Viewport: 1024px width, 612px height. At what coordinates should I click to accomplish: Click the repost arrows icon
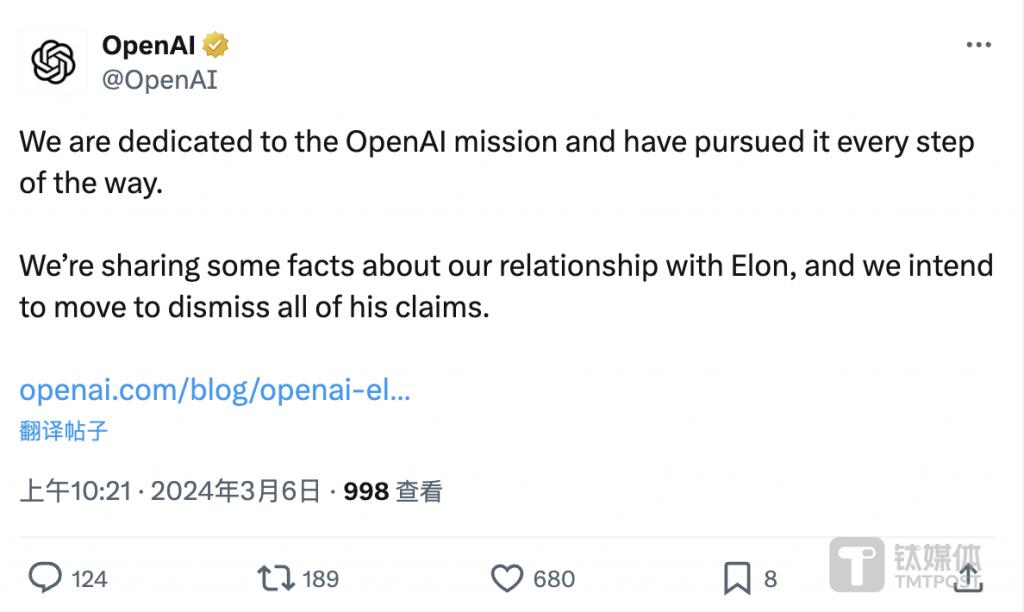pyautogui.click(x=274, y=577)
